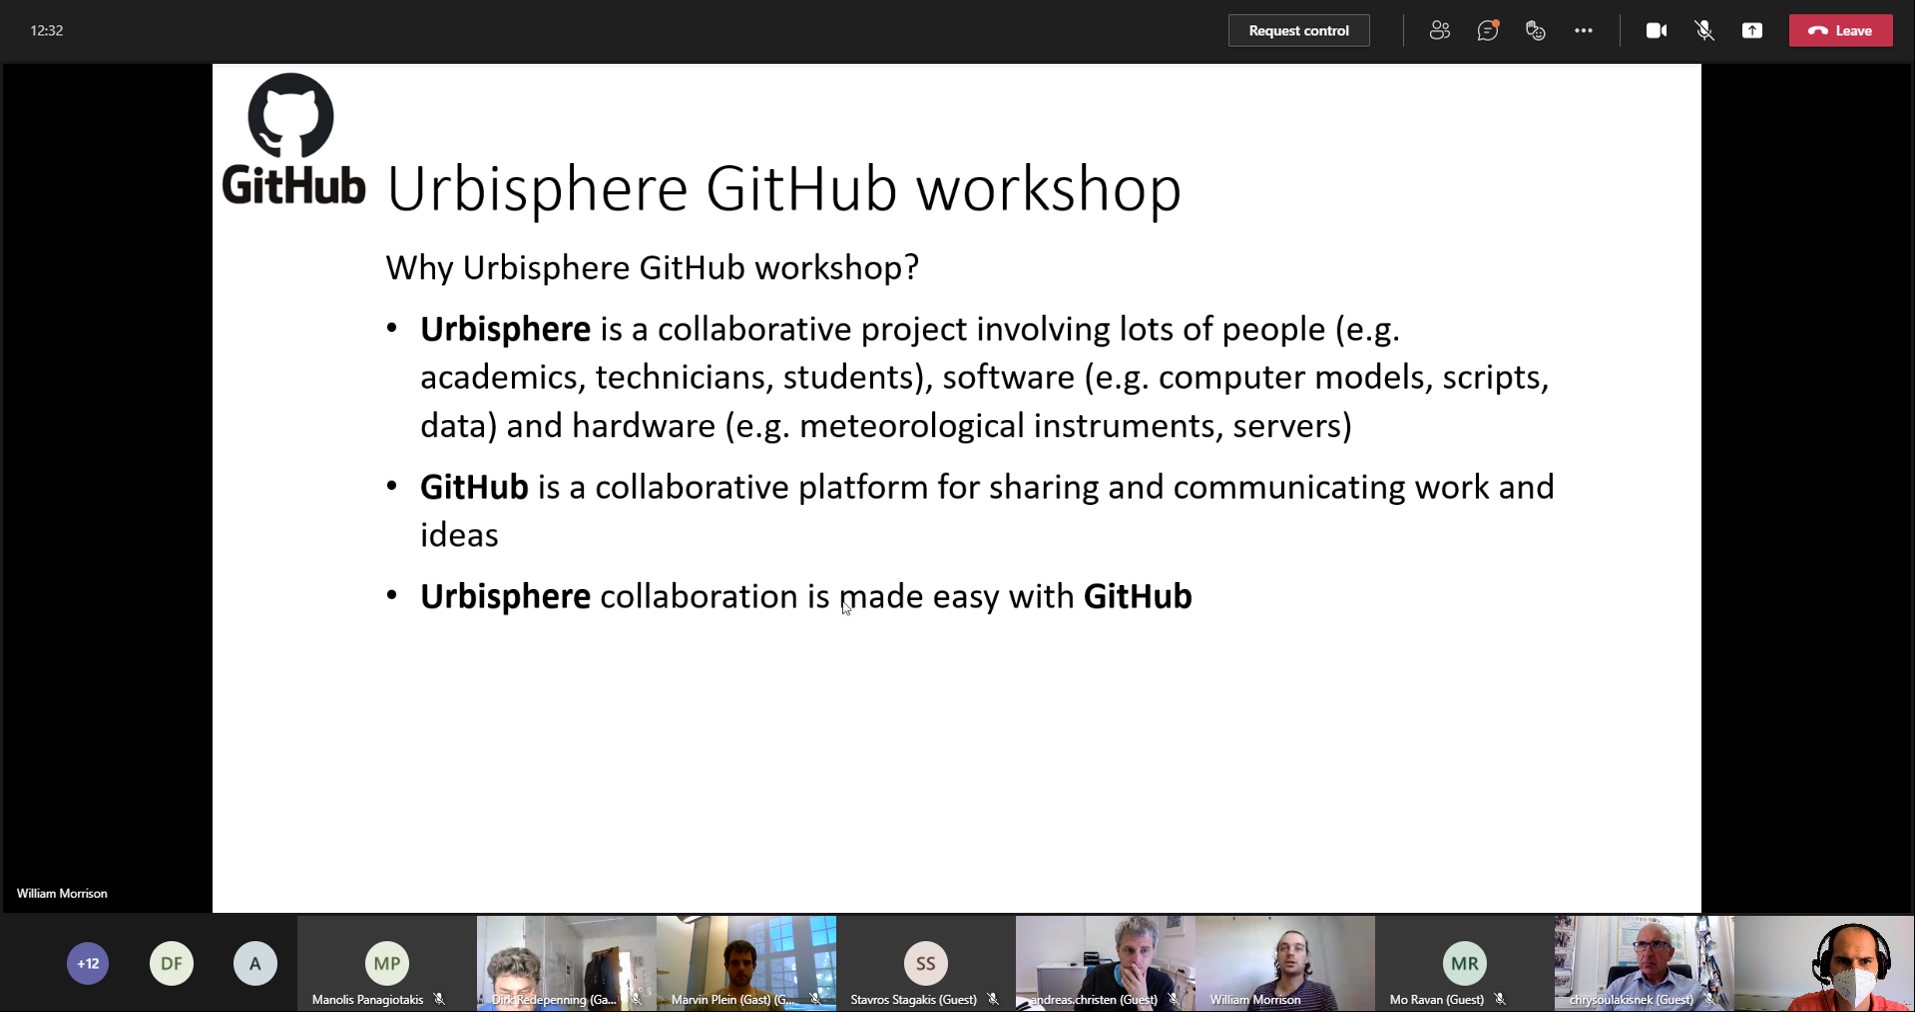Open the meeting chat icon
Screen dimensions: 1915x1012
coord(1487,30)
